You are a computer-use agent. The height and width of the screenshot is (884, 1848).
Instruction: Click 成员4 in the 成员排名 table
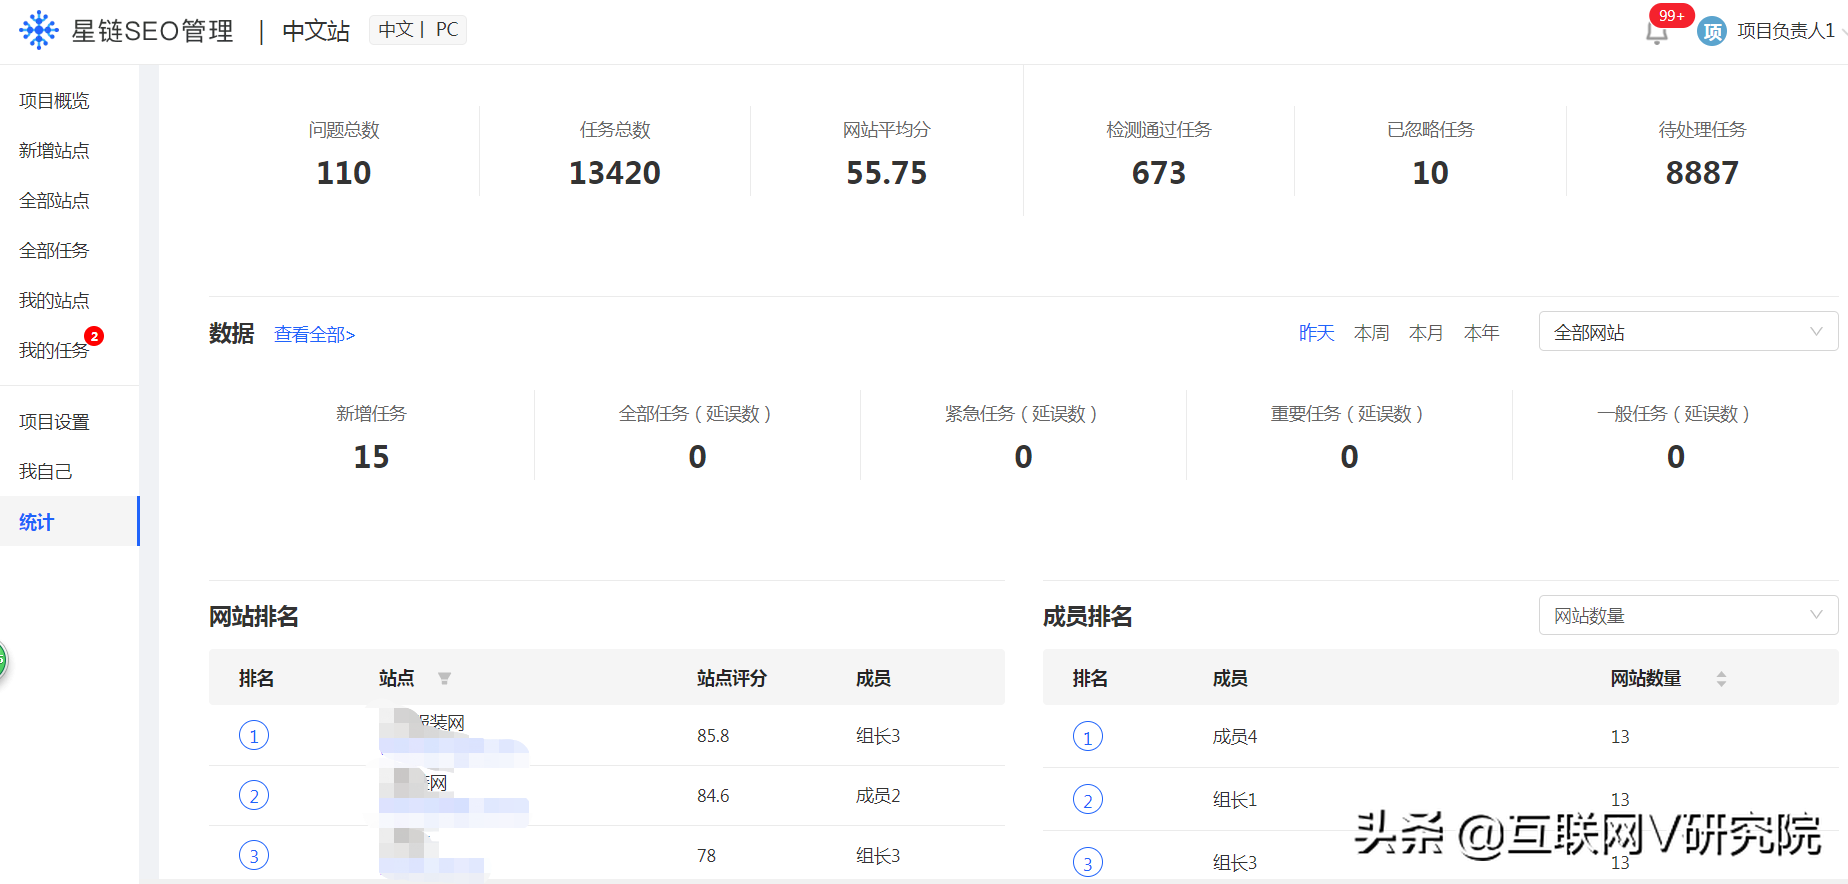pos(1235,737)
